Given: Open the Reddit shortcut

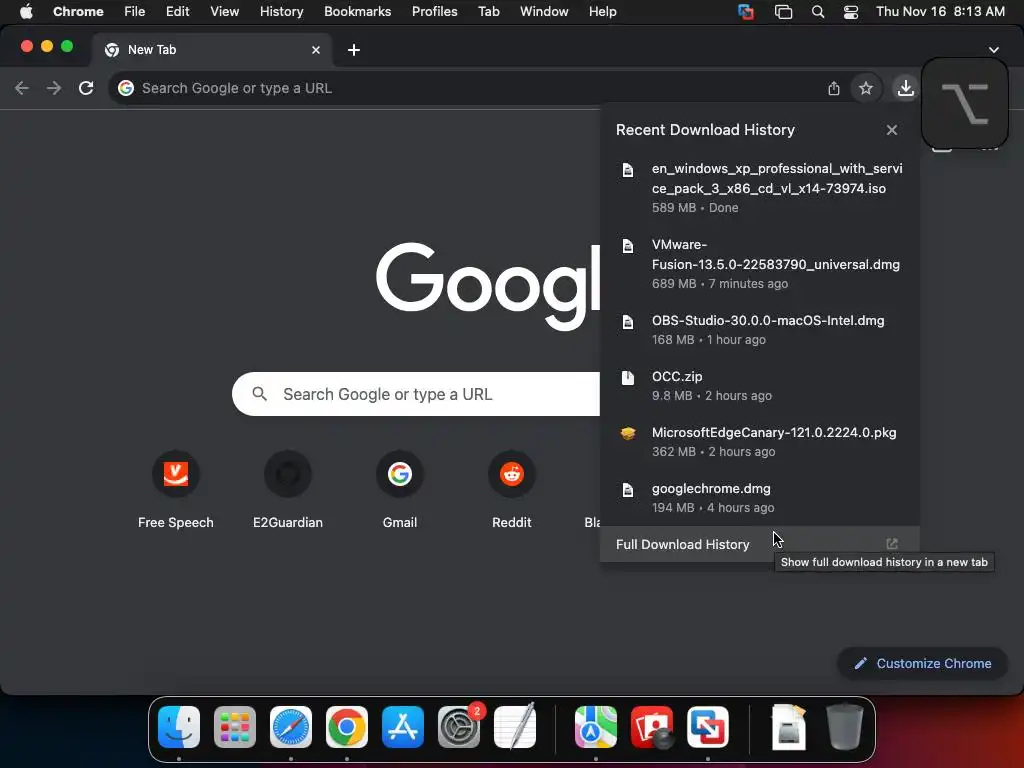Looking at the screenshot, I should (x=512, y=490).
